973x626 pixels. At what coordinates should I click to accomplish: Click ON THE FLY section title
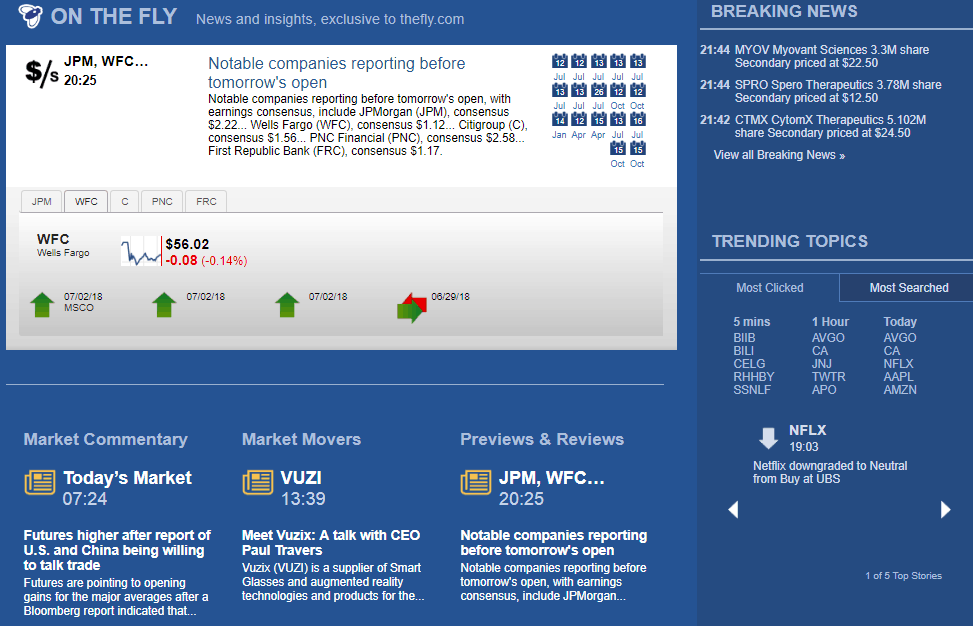click(x=114, y=16)
